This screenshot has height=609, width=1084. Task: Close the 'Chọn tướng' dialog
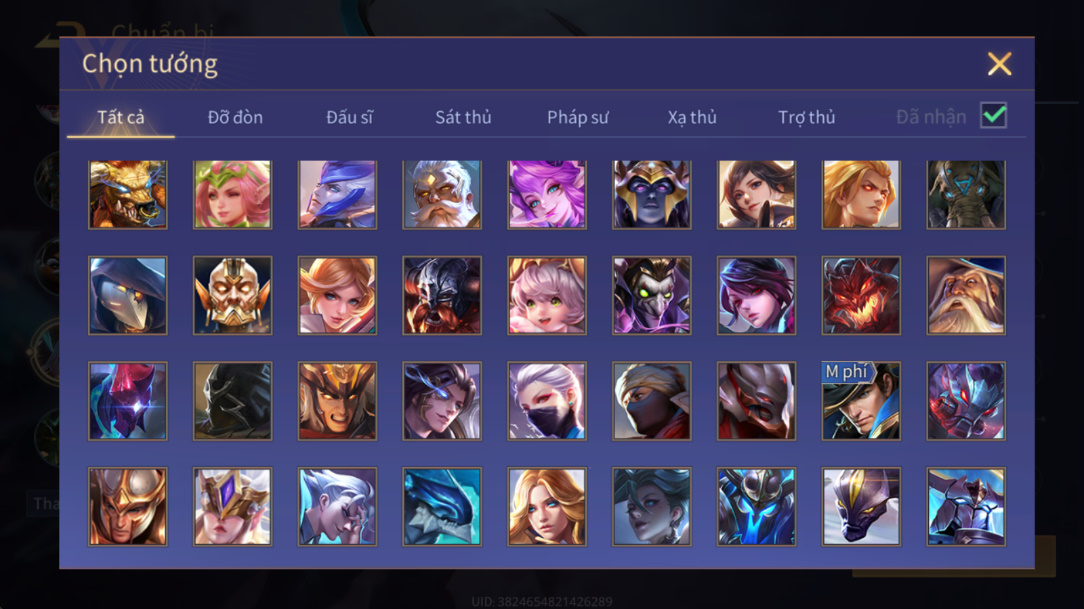click(999, 64)
